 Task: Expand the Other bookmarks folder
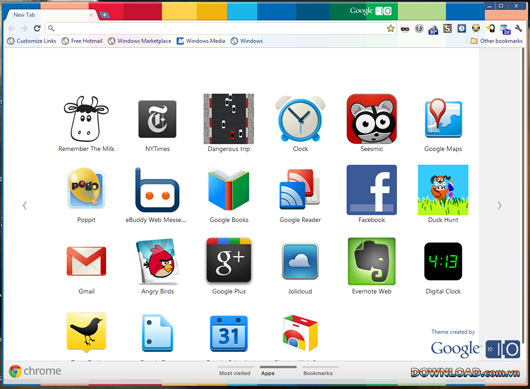[496, 41]
